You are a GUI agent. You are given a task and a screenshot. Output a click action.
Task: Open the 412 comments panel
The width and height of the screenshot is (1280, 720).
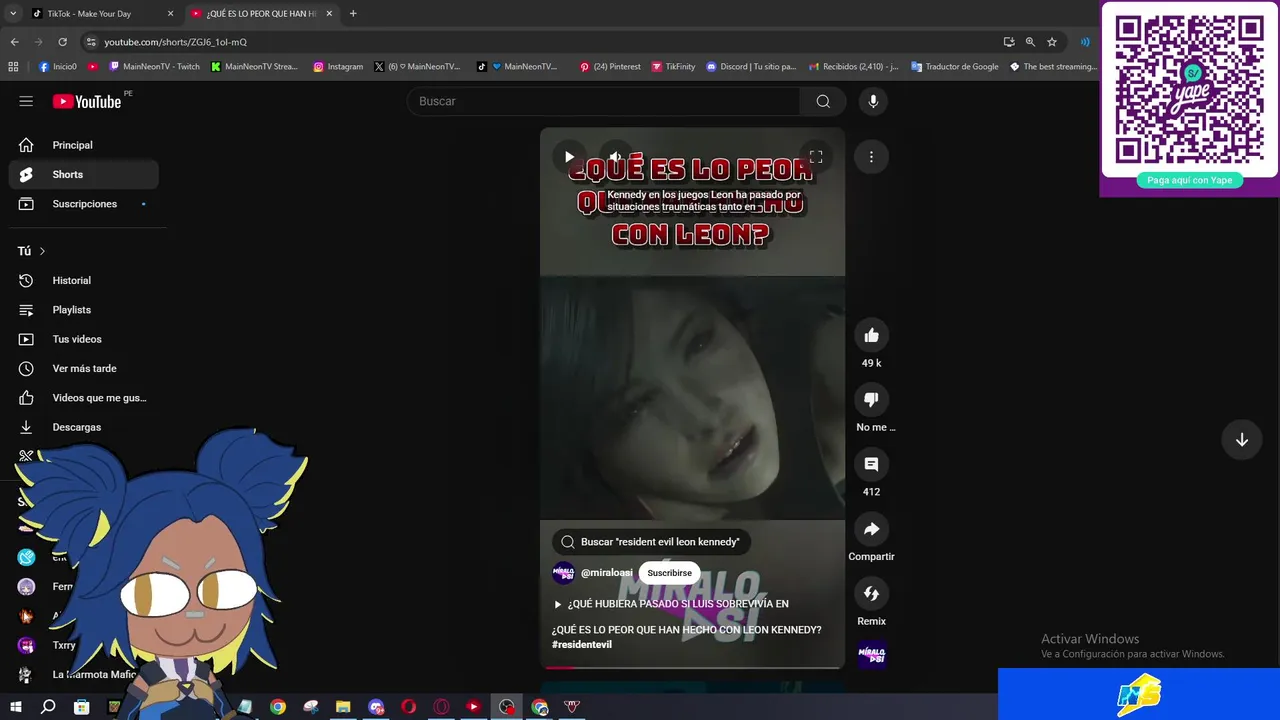871,464
